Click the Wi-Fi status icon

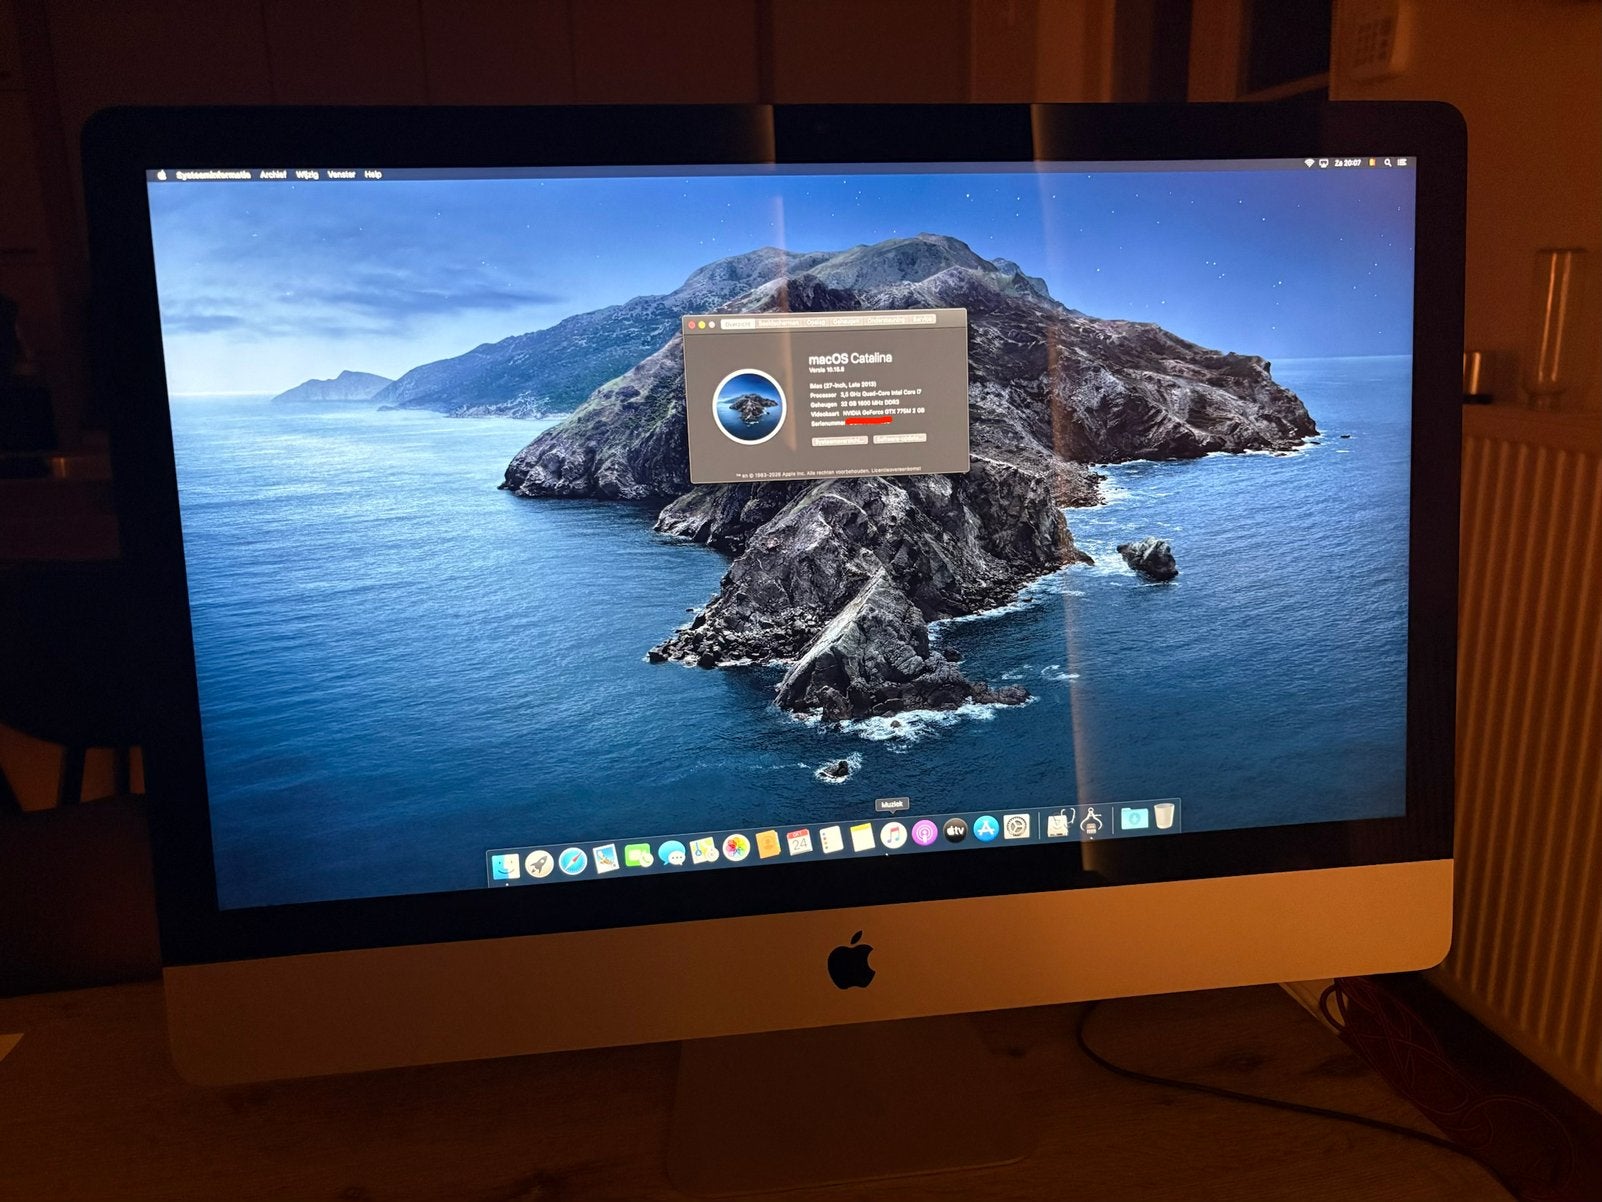pyautogui.click(x=1309, y=163)
